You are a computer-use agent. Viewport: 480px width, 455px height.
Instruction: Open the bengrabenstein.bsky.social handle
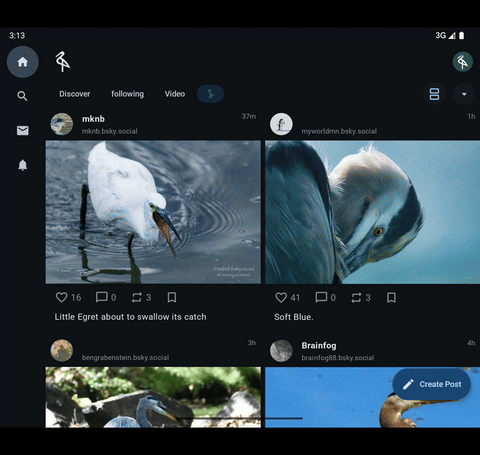[125, 358]
